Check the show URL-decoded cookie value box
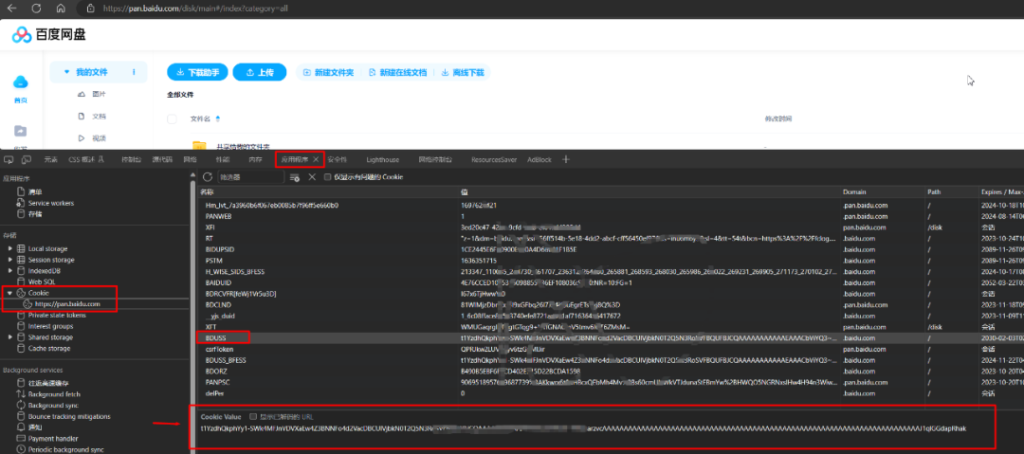The image size is (1024, 454). [253, 416]
